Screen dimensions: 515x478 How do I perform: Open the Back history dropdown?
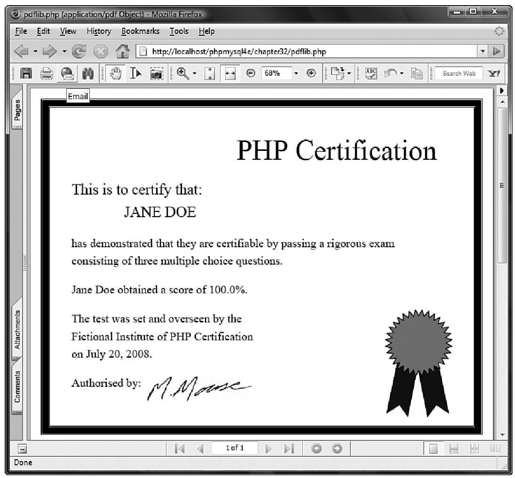coord(35,51)
